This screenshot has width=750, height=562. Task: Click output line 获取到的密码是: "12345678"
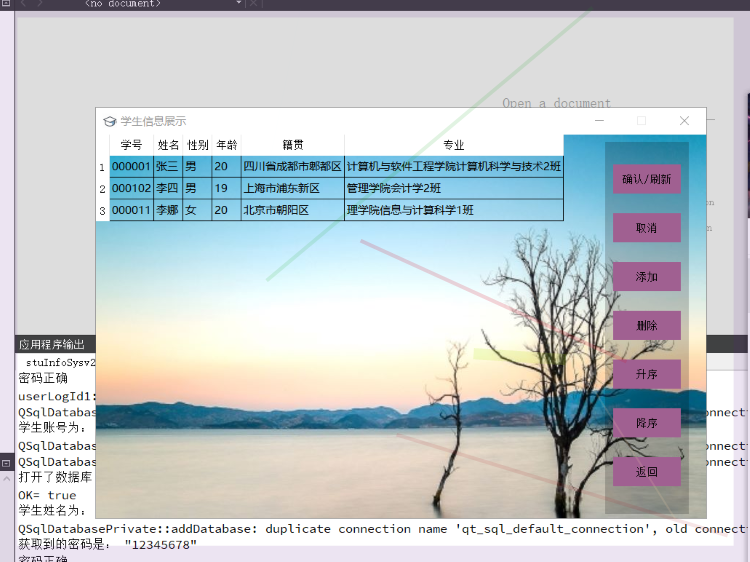pos(108,545)
